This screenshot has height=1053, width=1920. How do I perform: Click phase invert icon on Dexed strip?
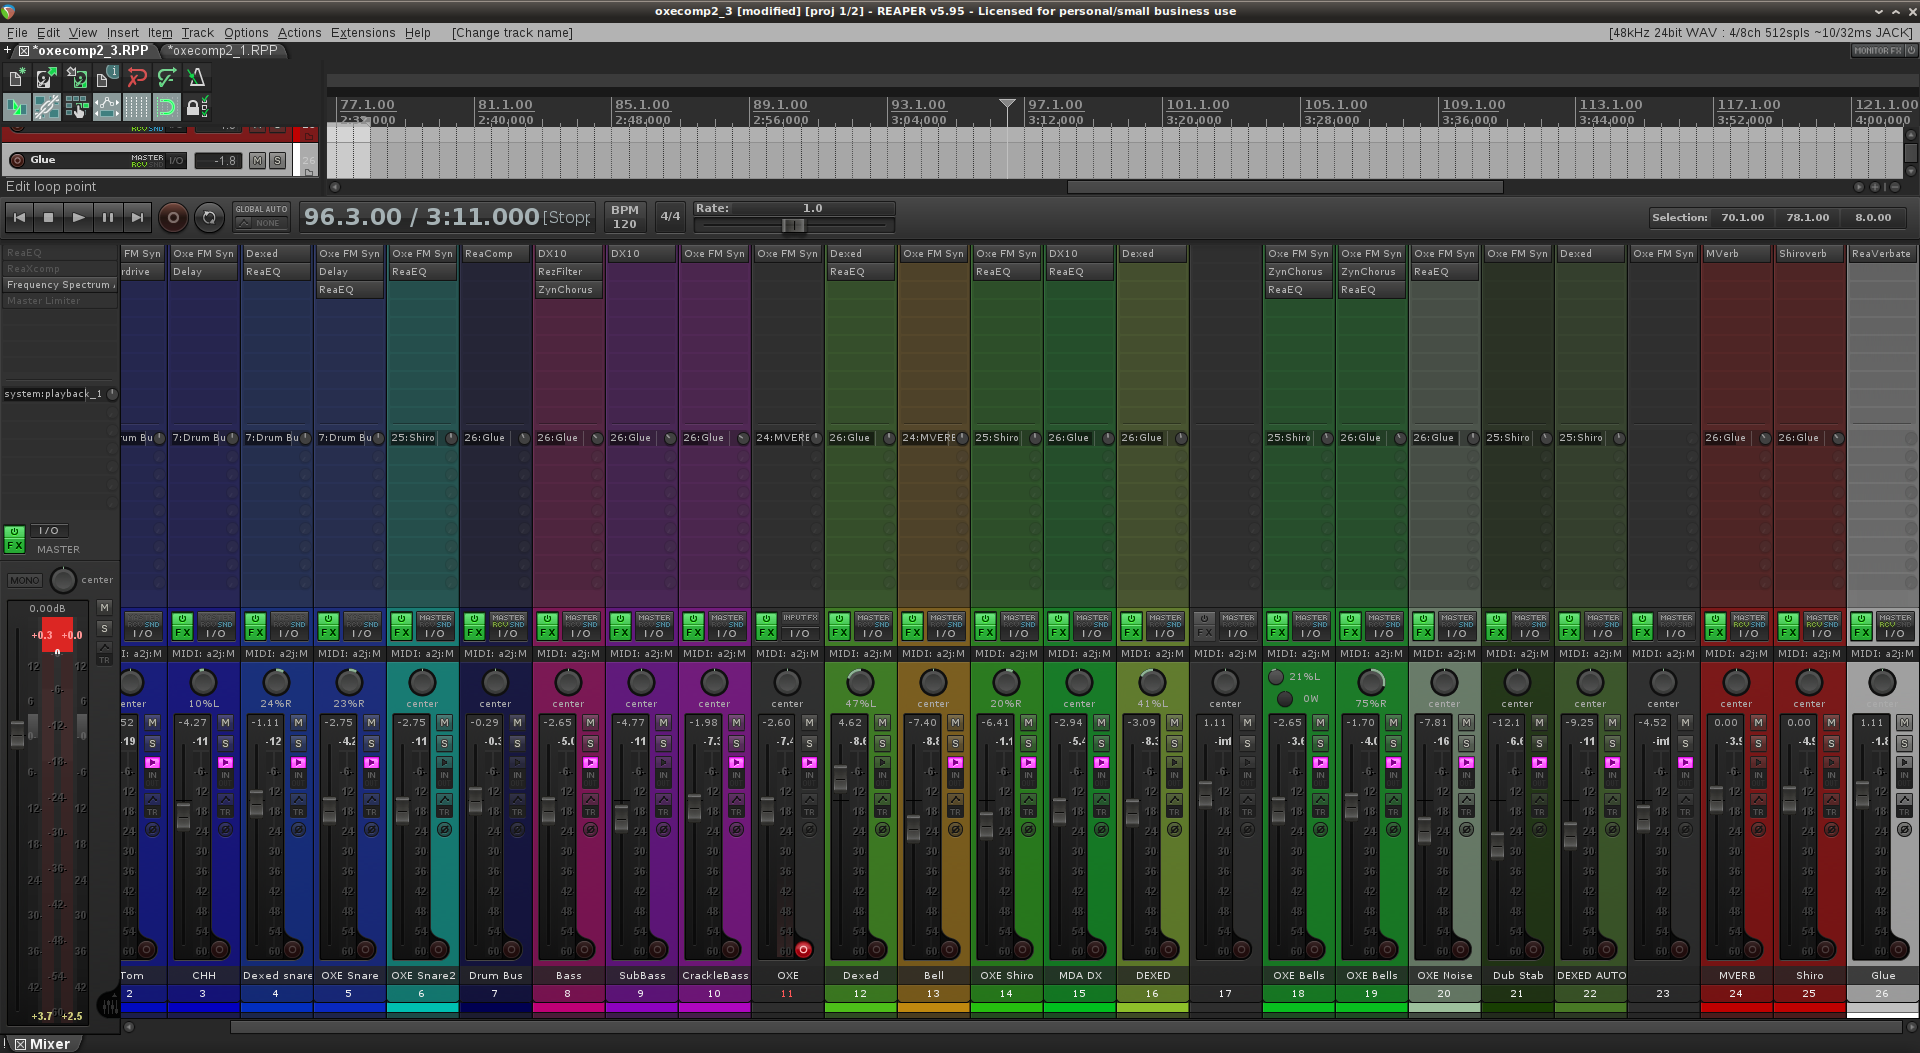pos(883,830)
